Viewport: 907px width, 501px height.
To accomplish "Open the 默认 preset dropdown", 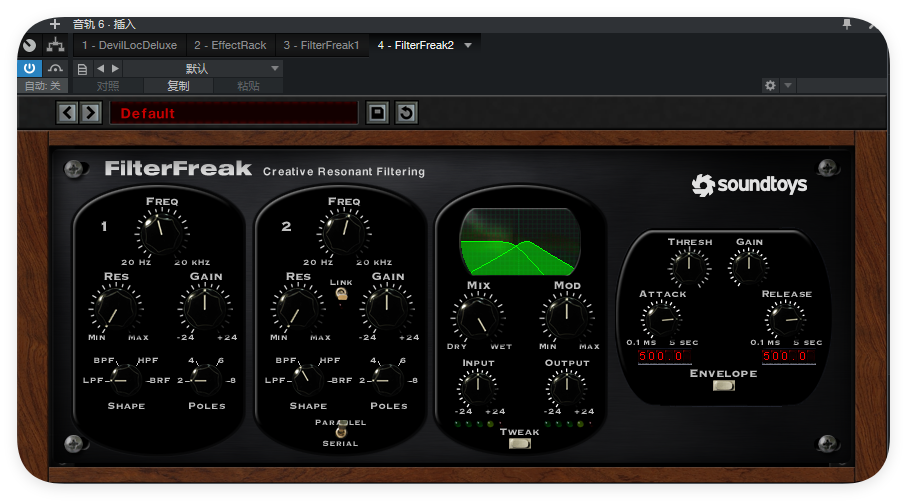I will pos(203,68).
